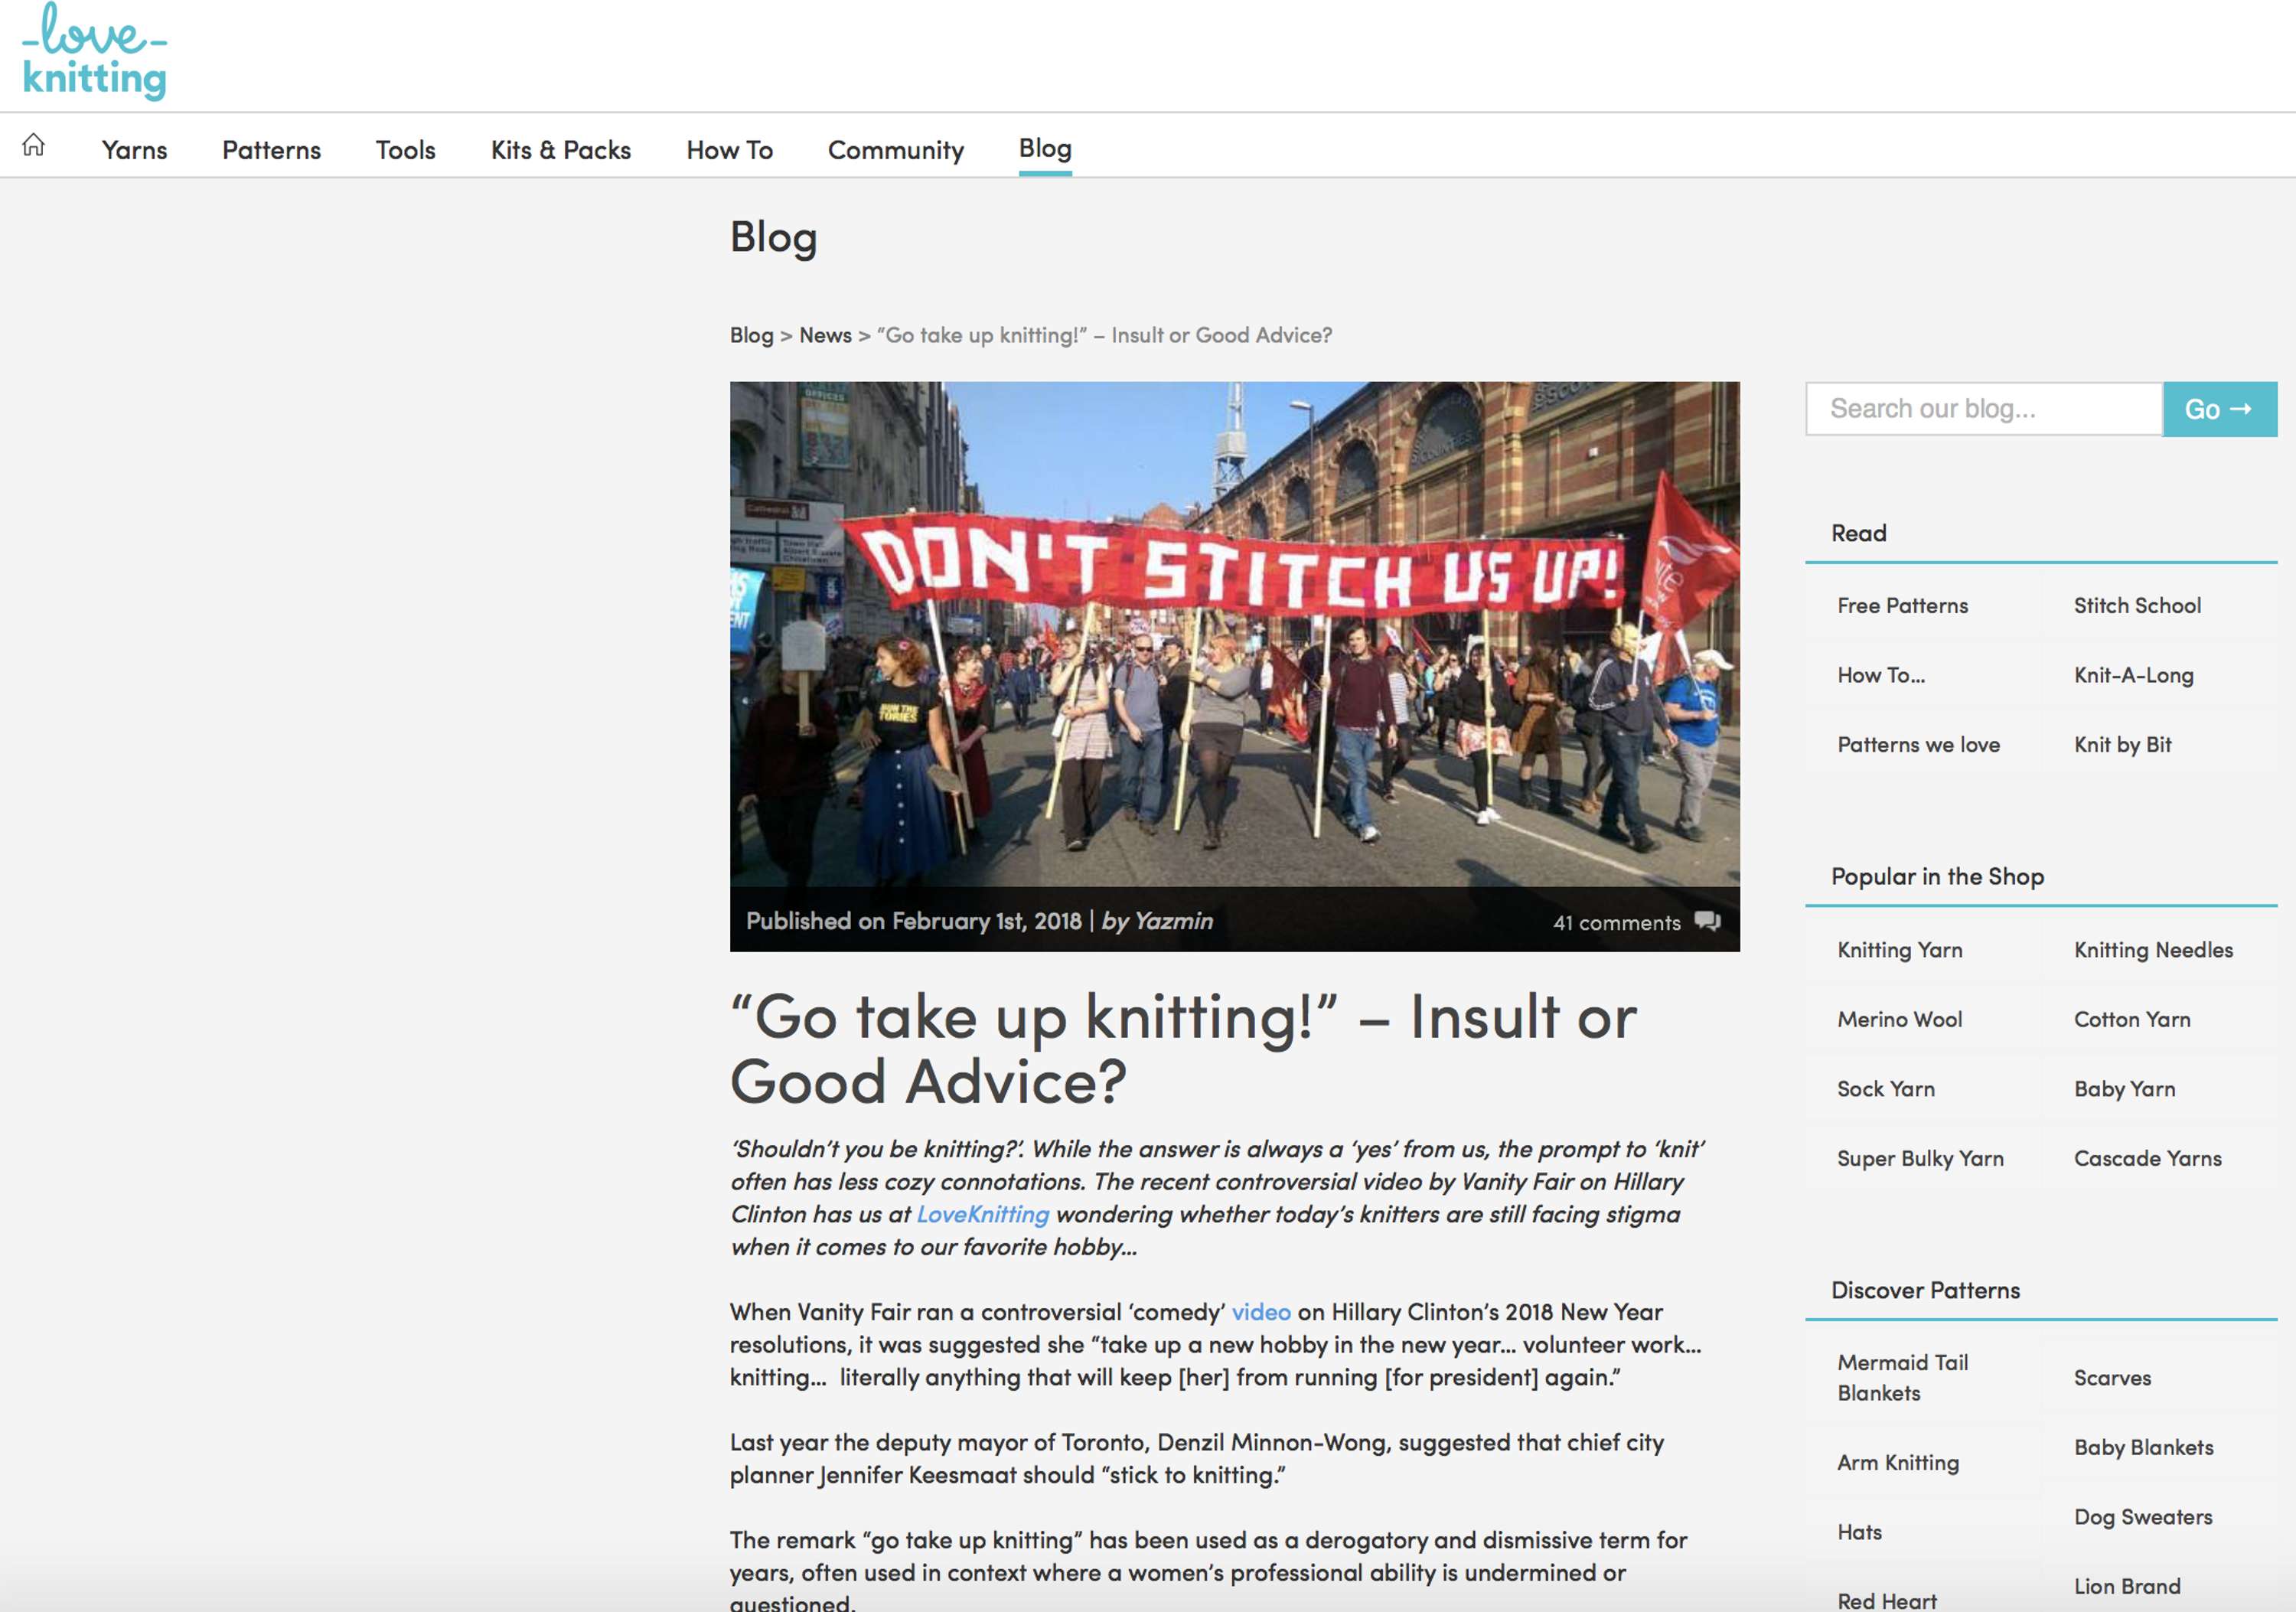Open Hats patterns link
2296x1612 pixels.
pyautogui.click(x=1859, y=1532)
